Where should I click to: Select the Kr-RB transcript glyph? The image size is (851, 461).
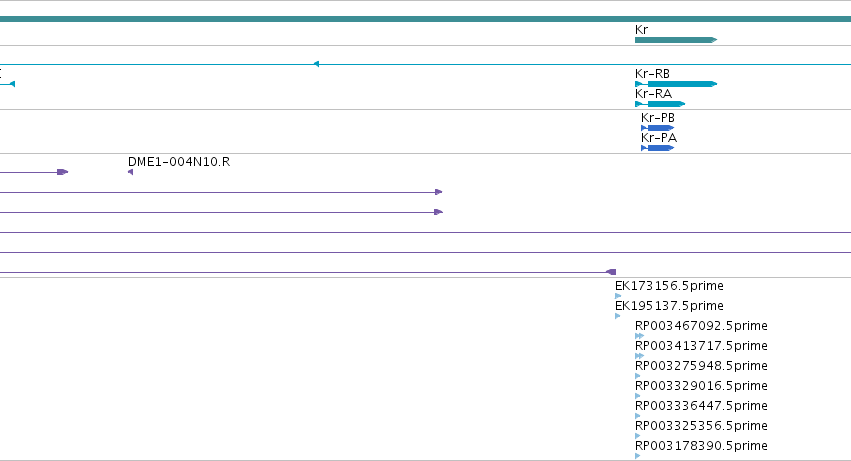[676, 84]
